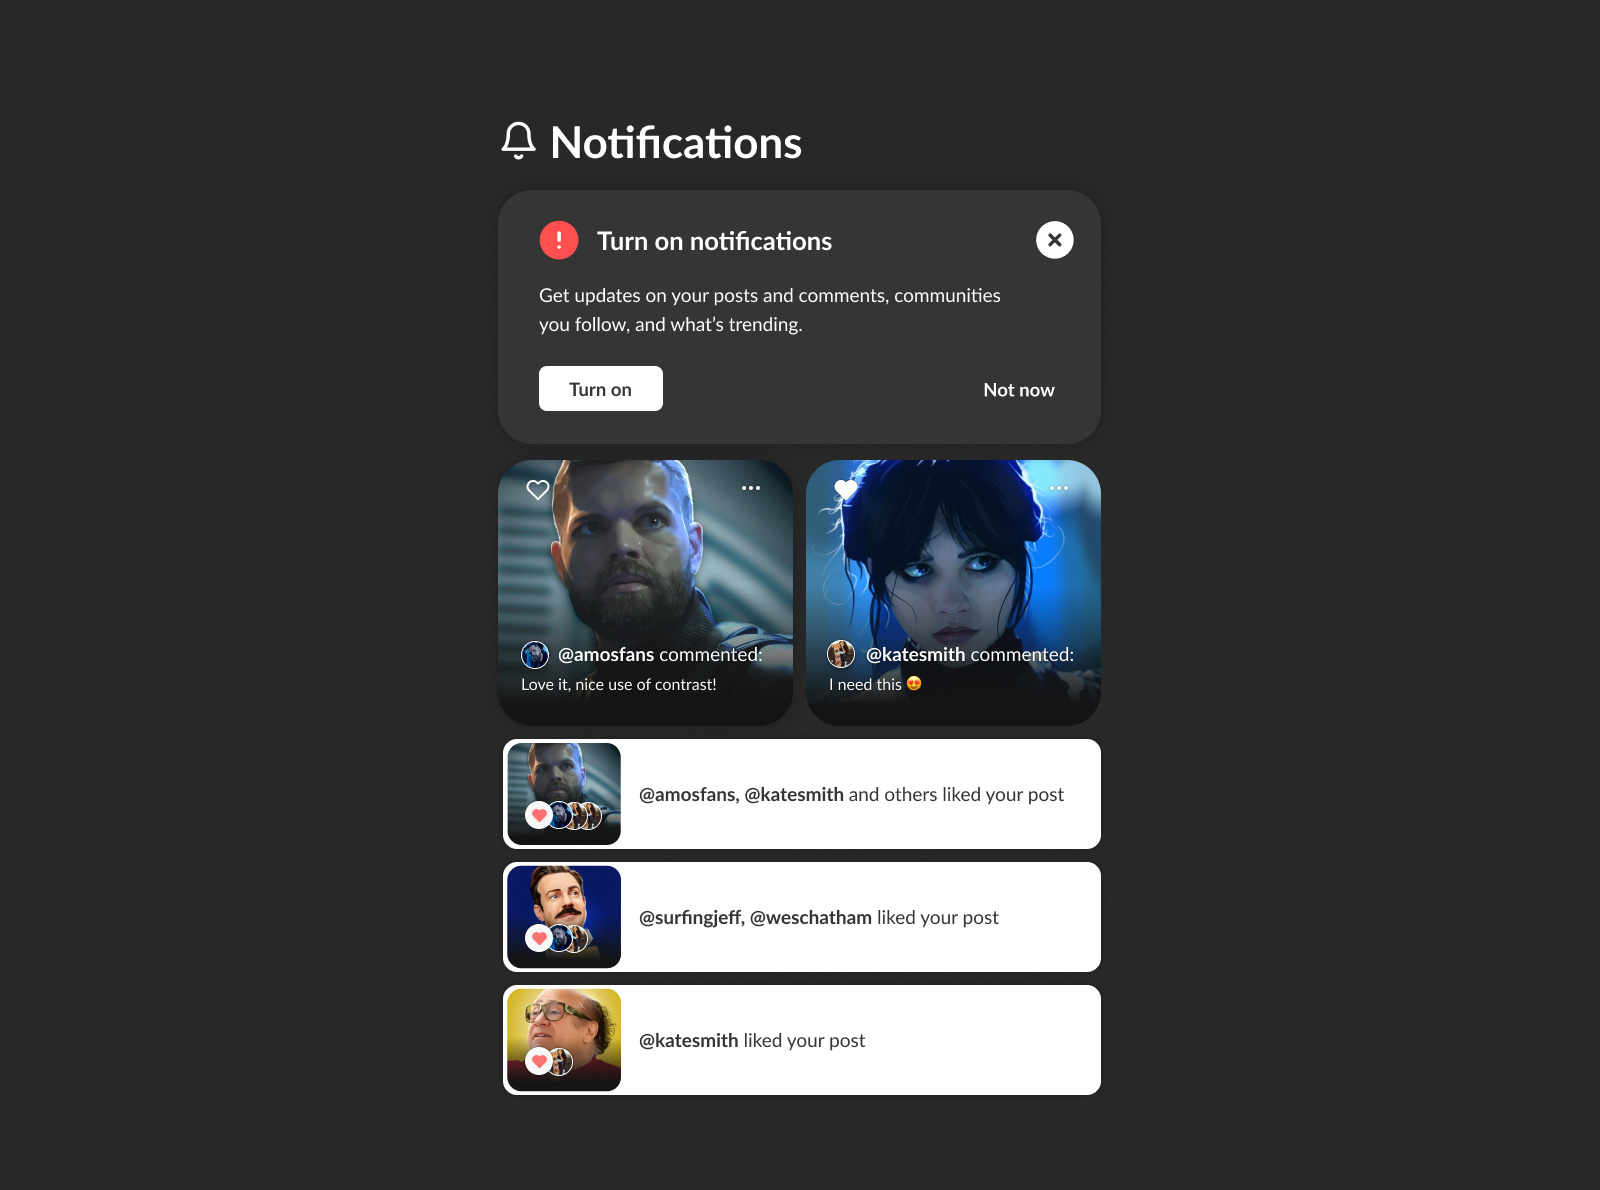Dismiss the prompt with Not now
Image resolution: width=1600 pixels, height=1190 pixels.
tap(1018, 389)
